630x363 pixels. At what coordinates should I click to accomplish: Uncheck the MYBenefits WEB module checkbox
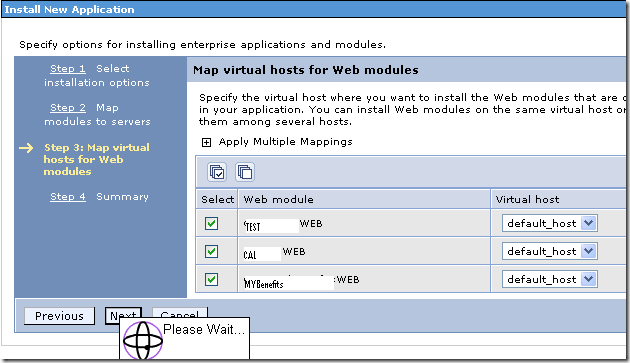tap(211, 279)
